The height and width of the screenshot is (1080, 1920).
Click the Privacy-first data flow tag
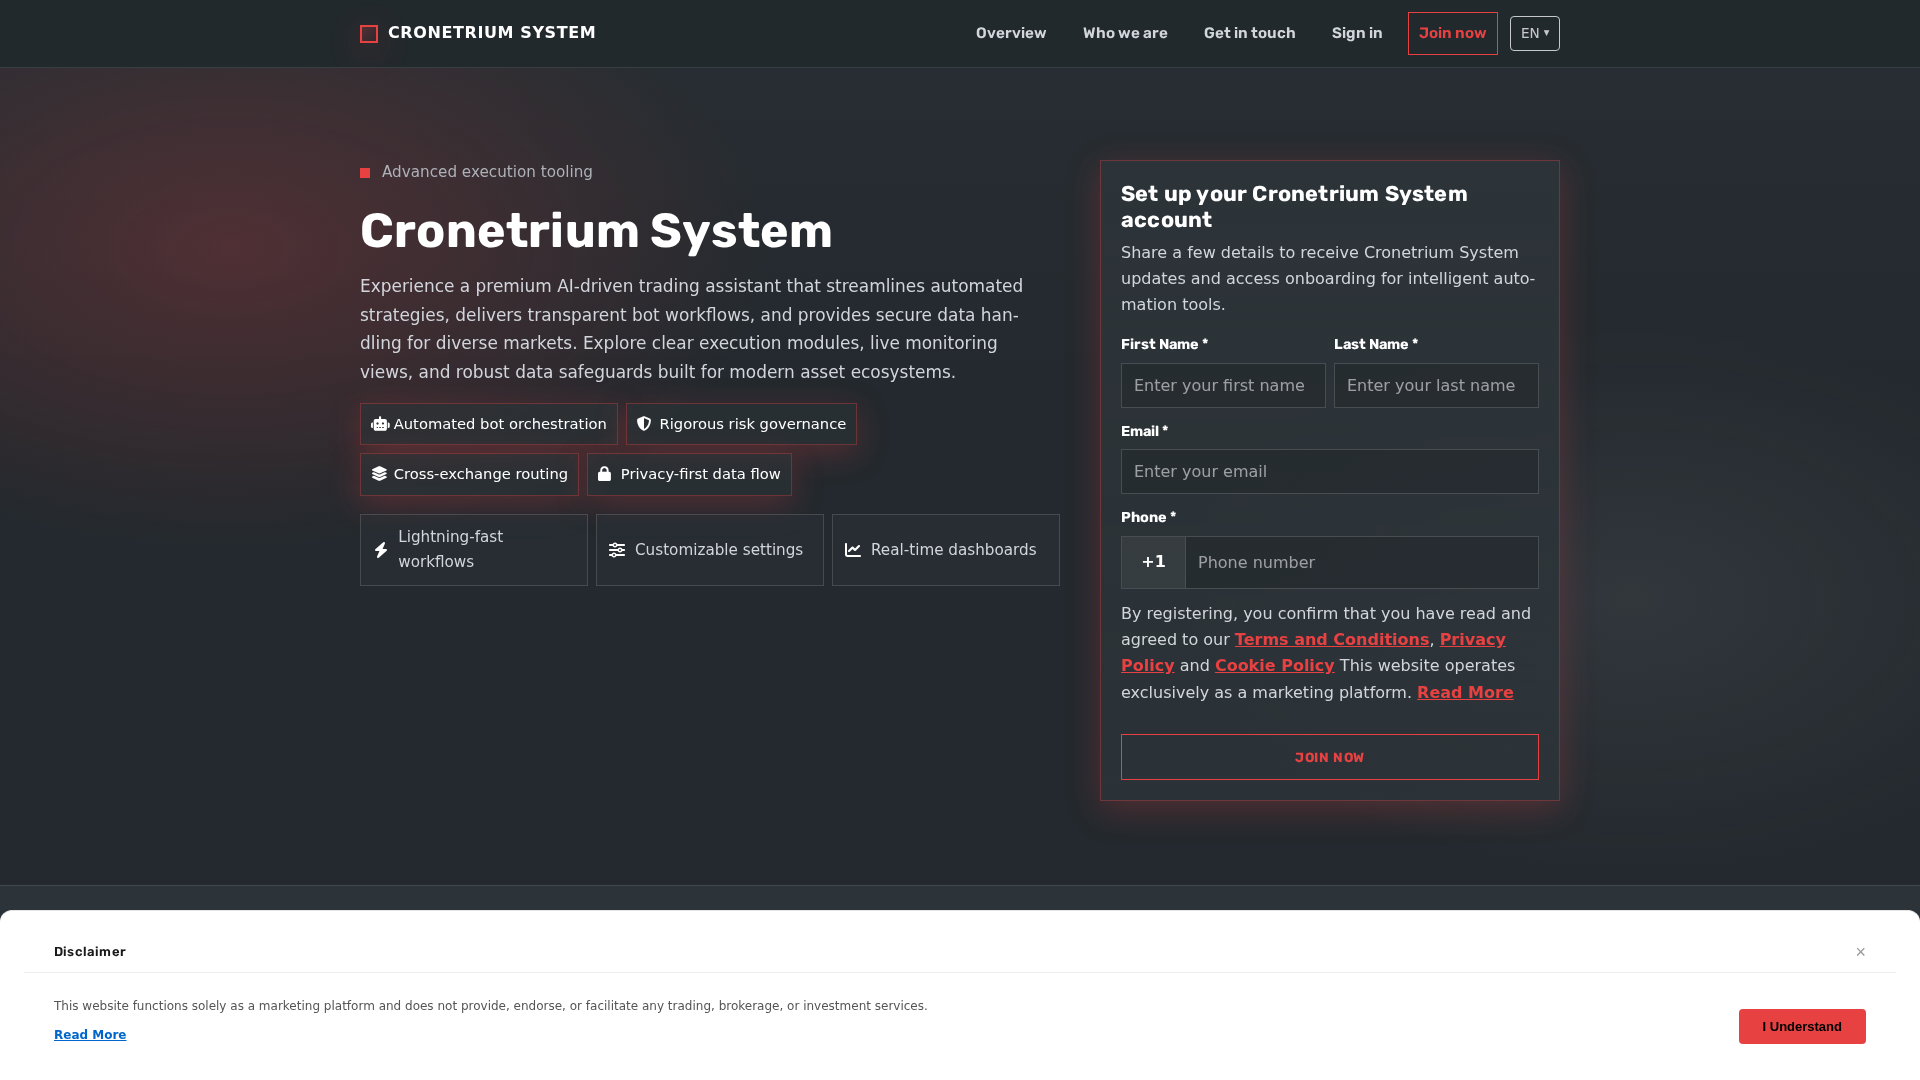tap(689, 474)
